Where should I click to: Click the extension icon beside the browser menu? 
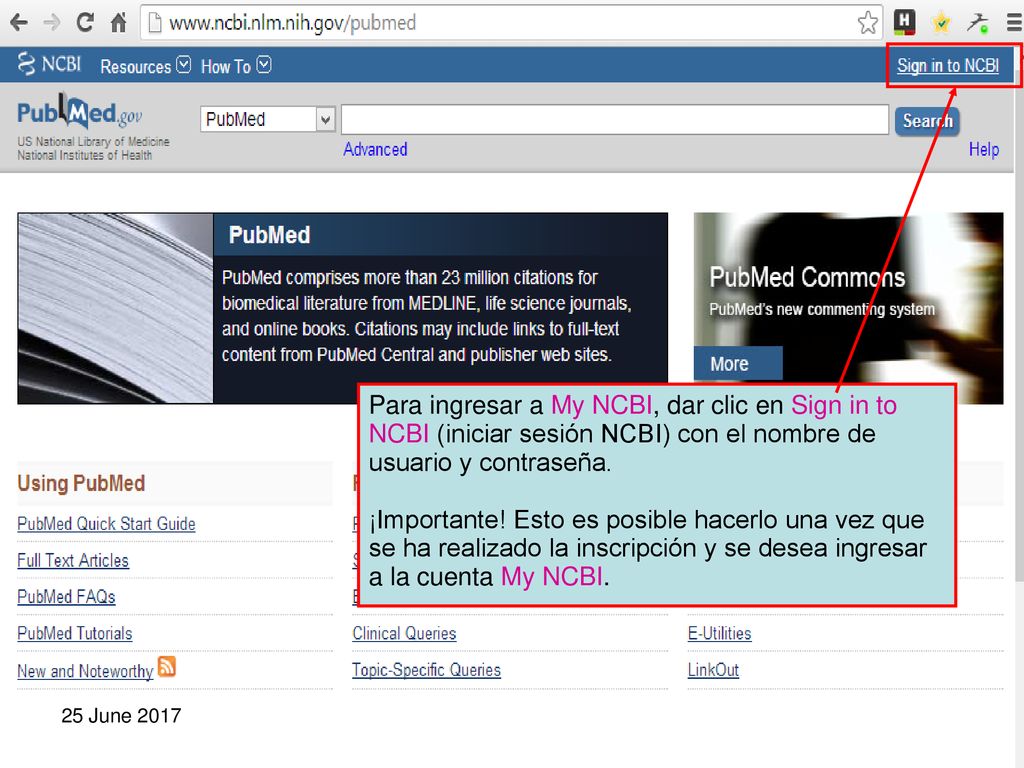[978, 23]
